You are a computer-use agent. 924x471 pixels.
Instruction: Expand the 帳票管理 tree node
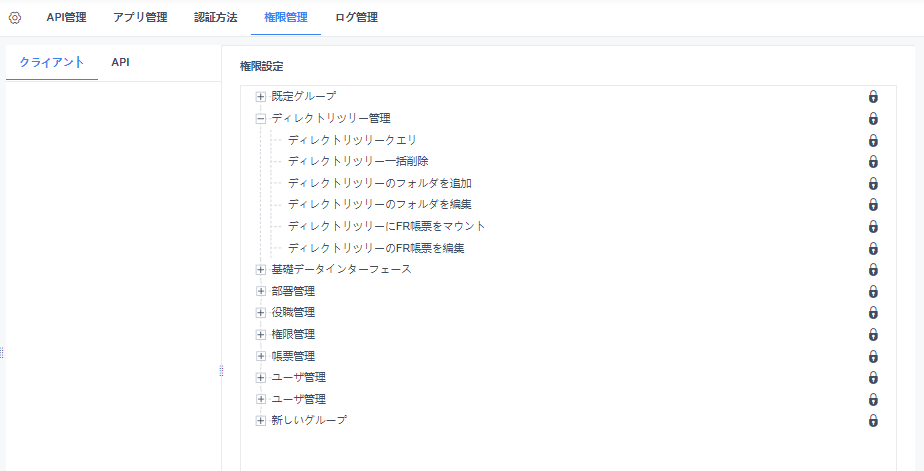pos(260,356)
